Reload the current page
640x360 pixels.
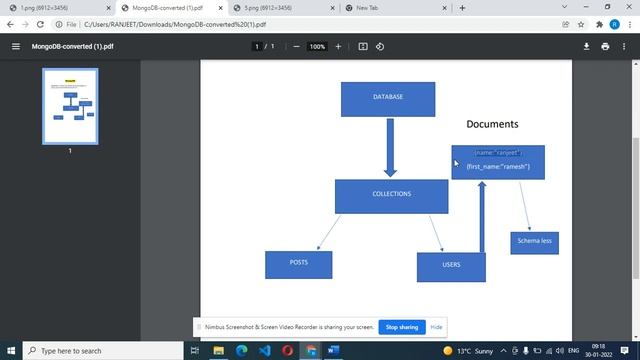pyautogui.click(x=40, y=24)
